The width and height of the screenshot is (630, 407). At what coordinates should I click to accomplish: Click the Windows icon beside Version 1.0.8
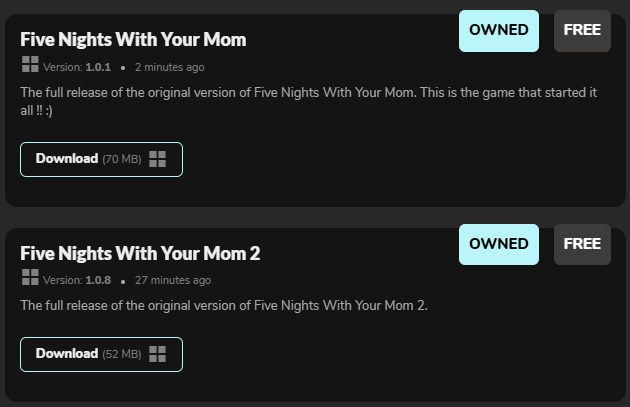pos(30,279)
